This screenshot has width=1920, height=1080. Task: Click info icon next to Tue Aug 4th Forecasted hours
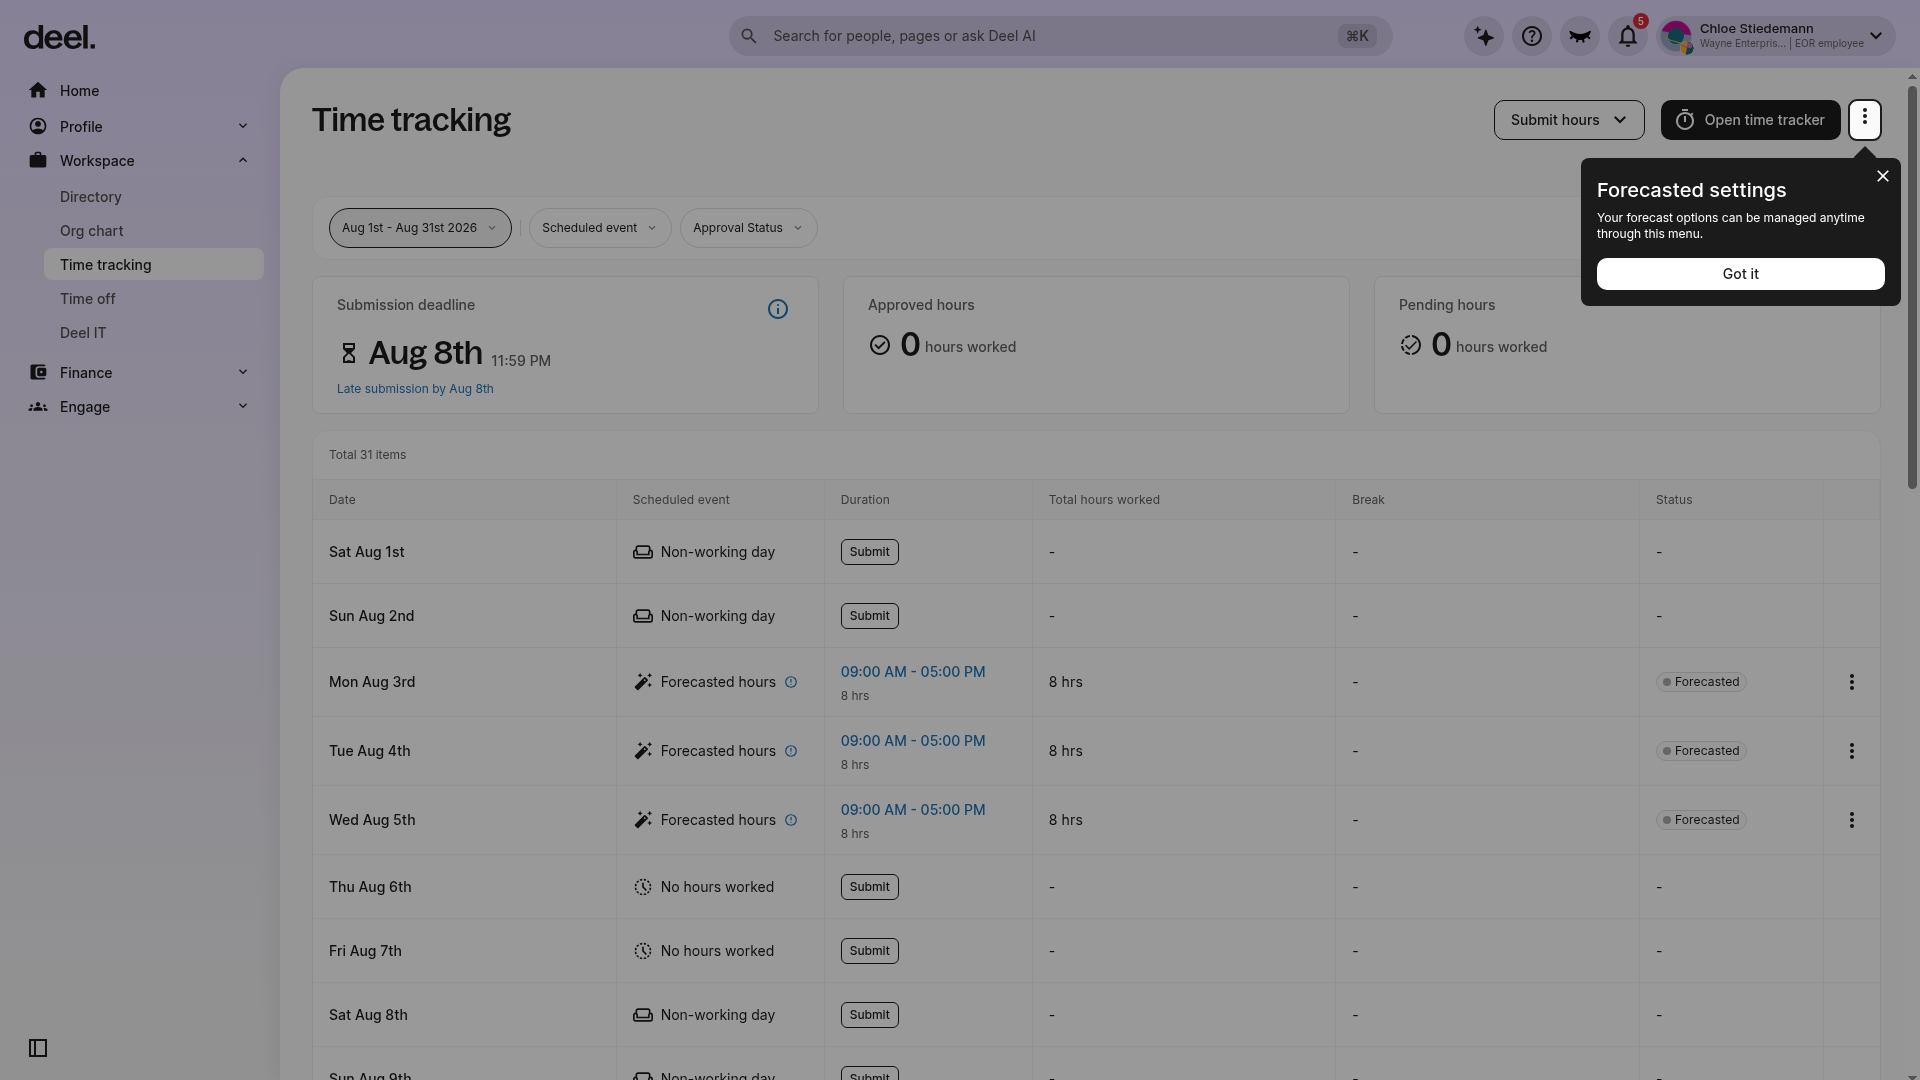tap(791, 751)
